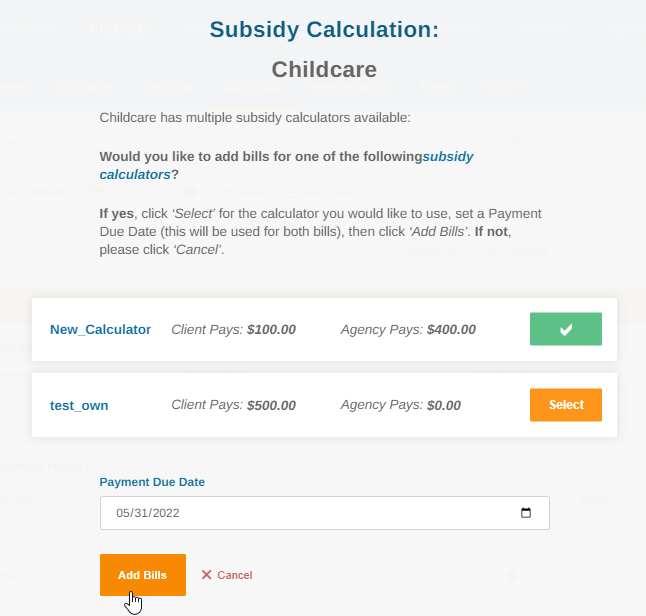Open the New_Calculator link
The width and height of the screenshot is (646, 616).
pos(101,330)
